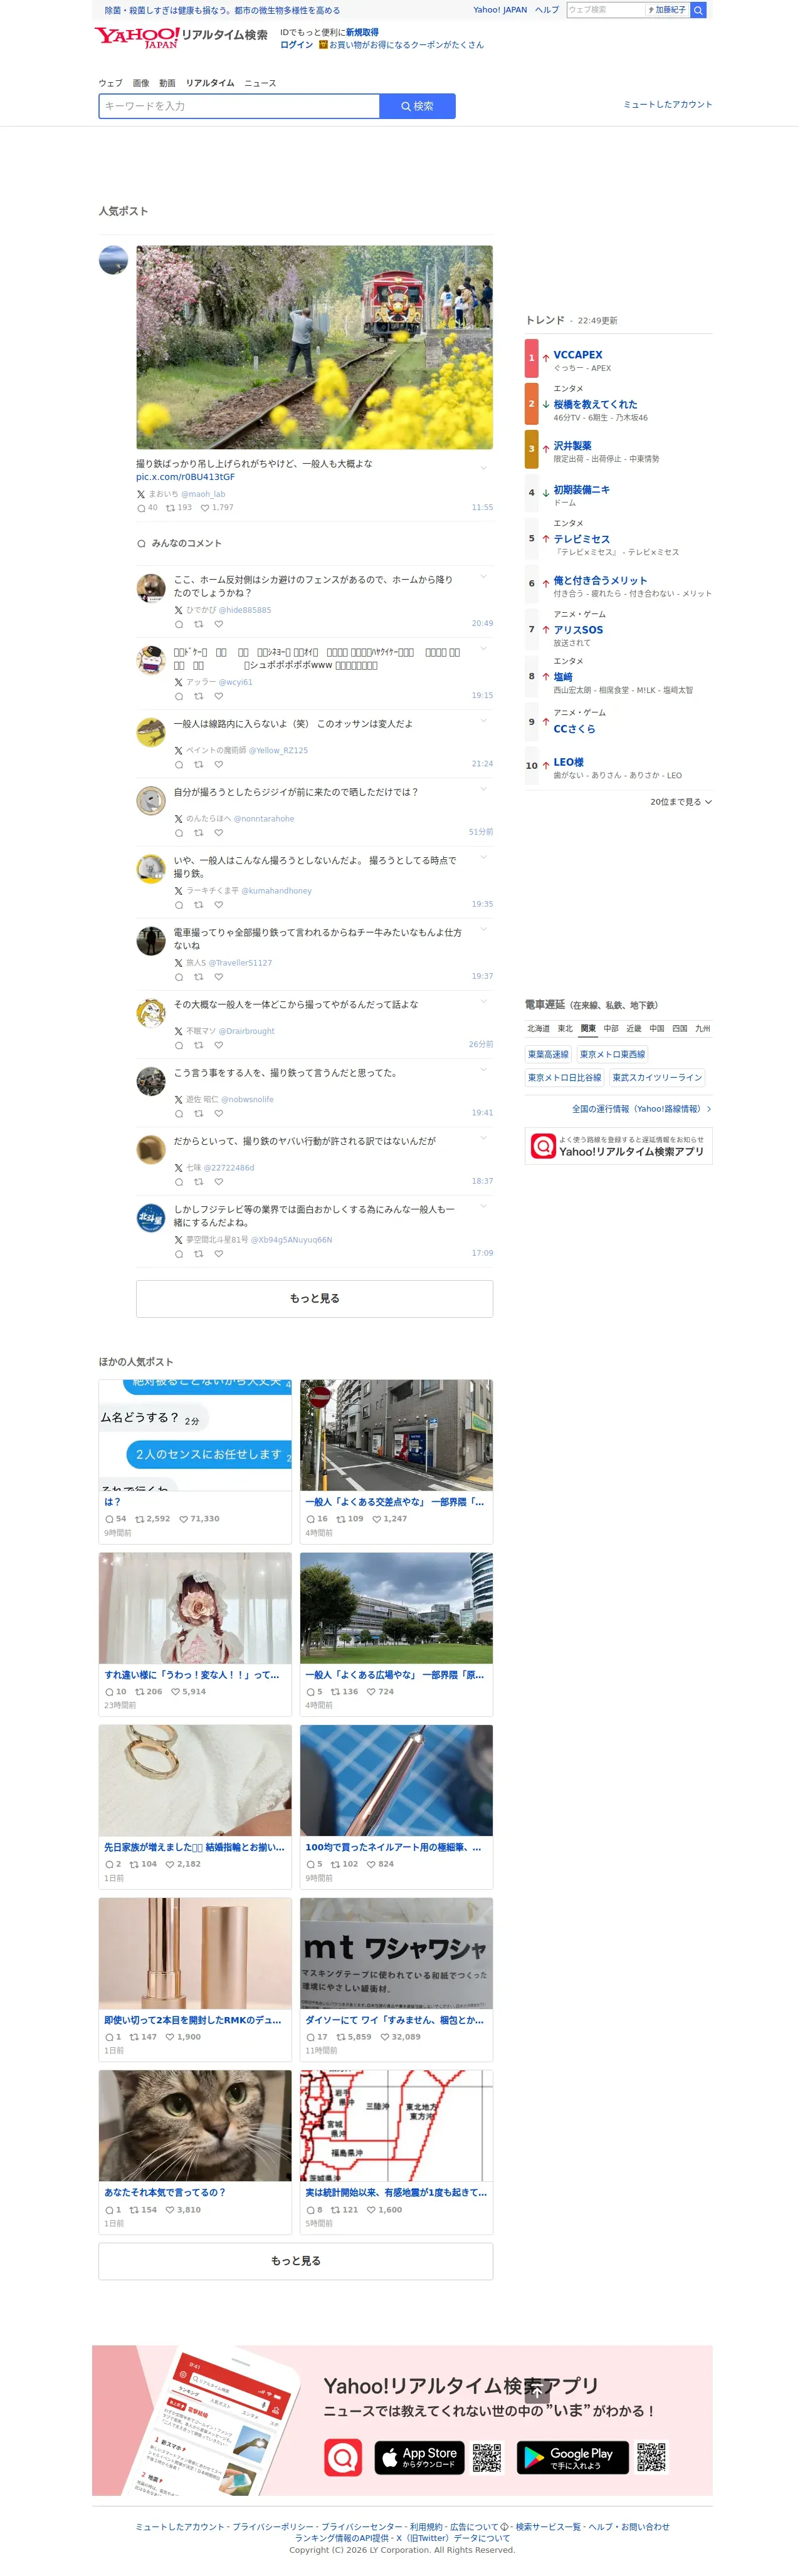Open the railway photo in main post
The image size is (805, 2576).
314,348
